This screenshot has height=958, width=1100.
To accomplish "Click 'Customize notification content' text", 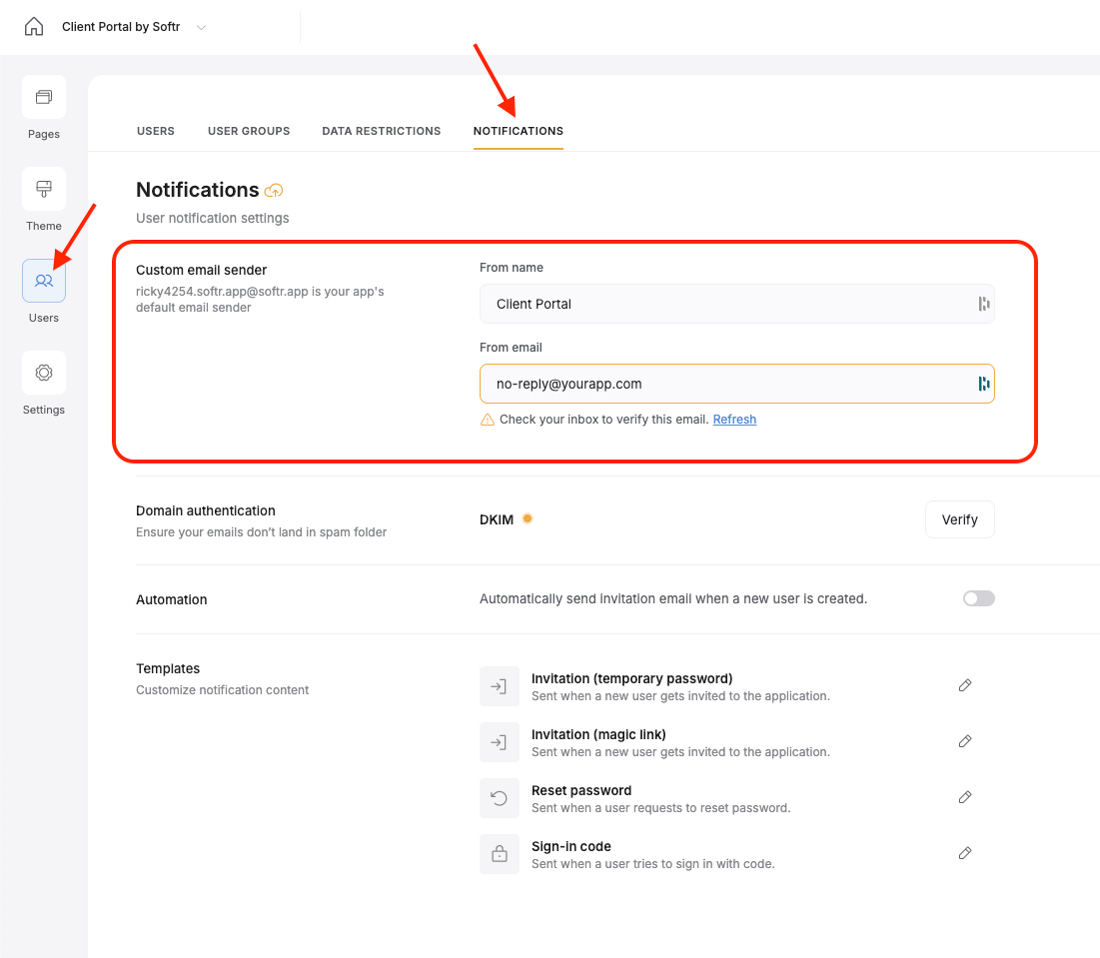I will point(222,690).
